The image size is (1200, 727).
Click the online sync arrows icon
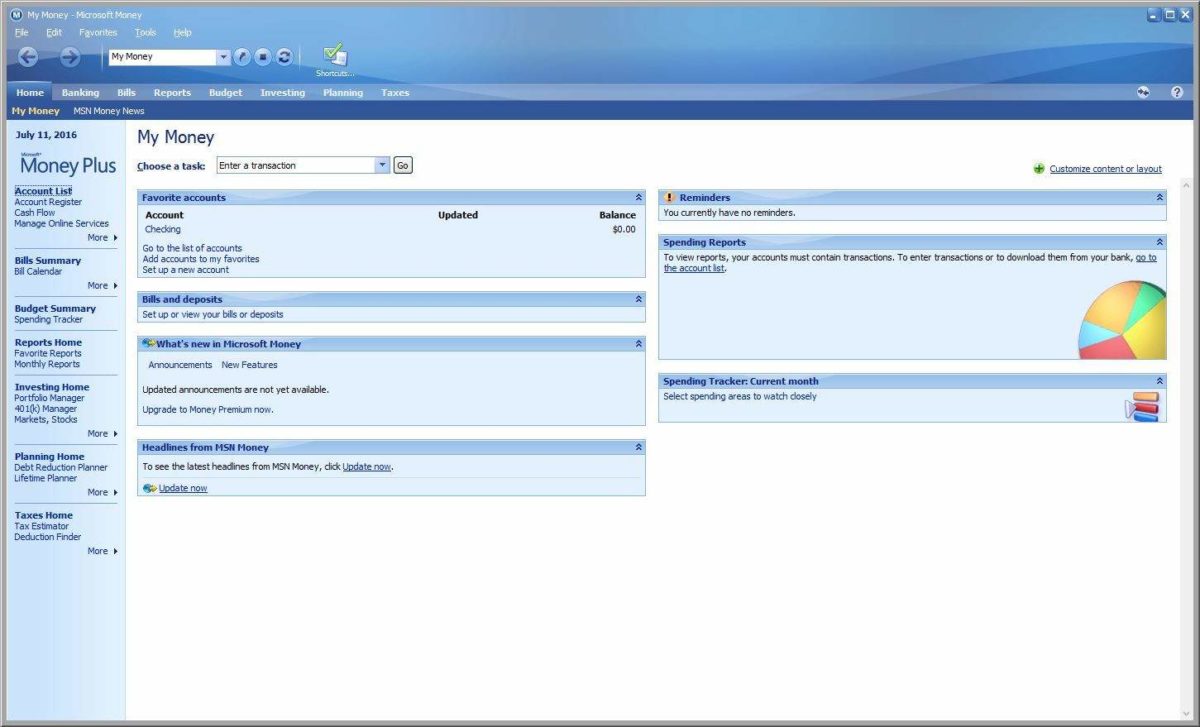(x=1143, y=92)
